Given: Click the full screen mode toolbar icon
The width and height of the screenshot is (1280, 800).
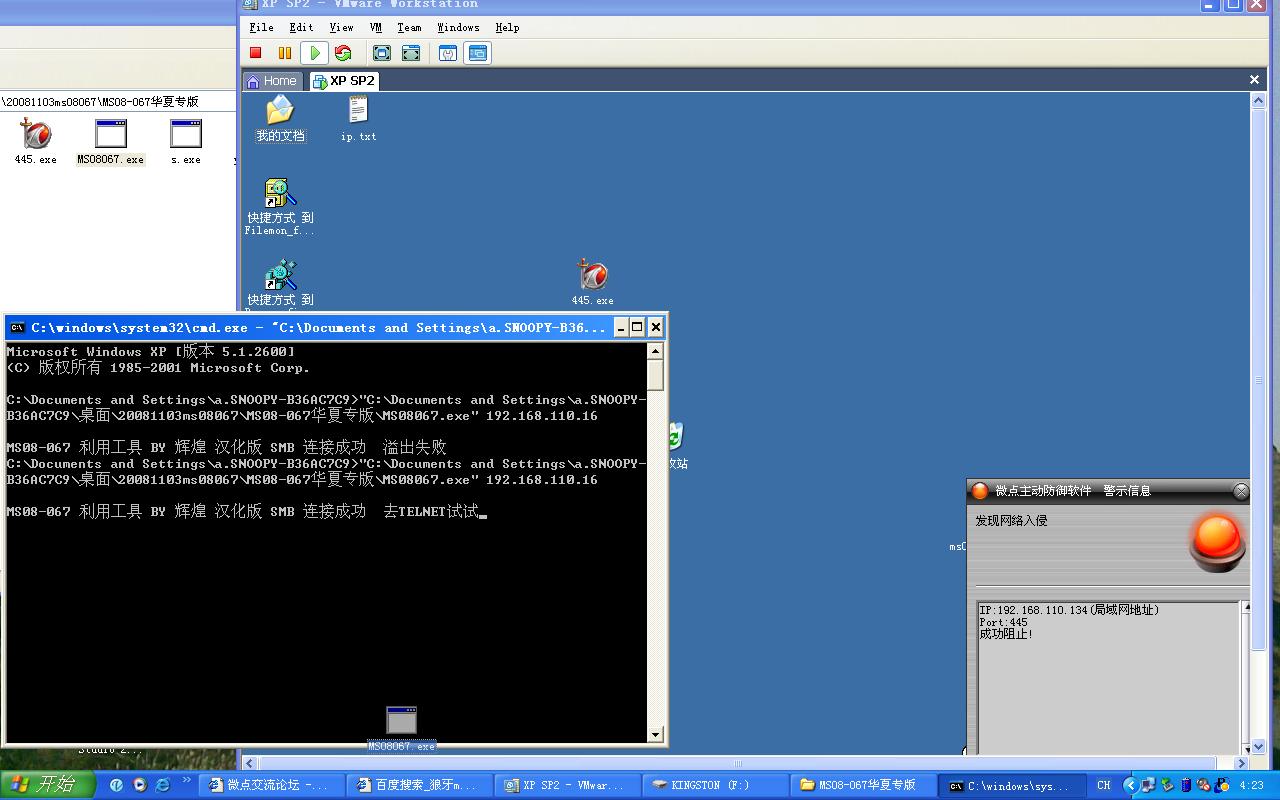Looking at the screenshot, I should [381, 53].
